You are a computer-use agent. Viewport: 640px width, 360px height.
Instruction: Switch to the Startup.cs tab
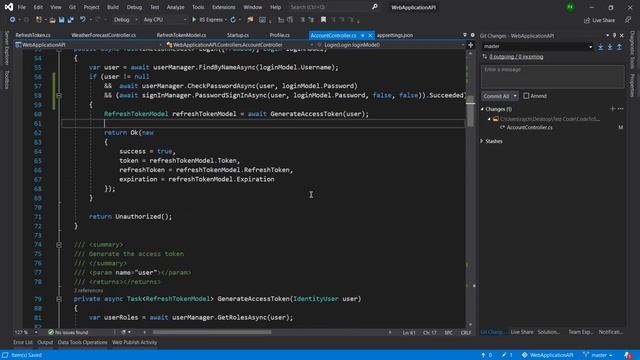point(238,35)
